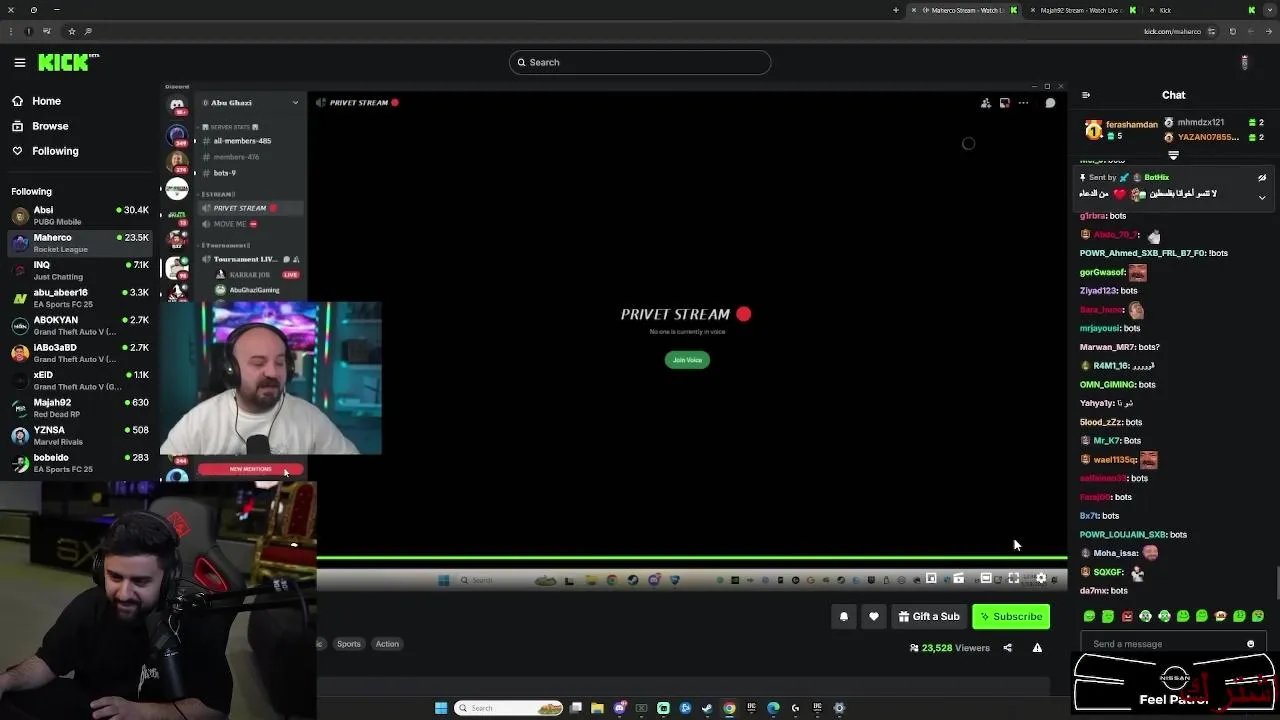Open Discord home direct messages icon
Viewport: 1280px width, 720px height.
click(x=177, y=105)
